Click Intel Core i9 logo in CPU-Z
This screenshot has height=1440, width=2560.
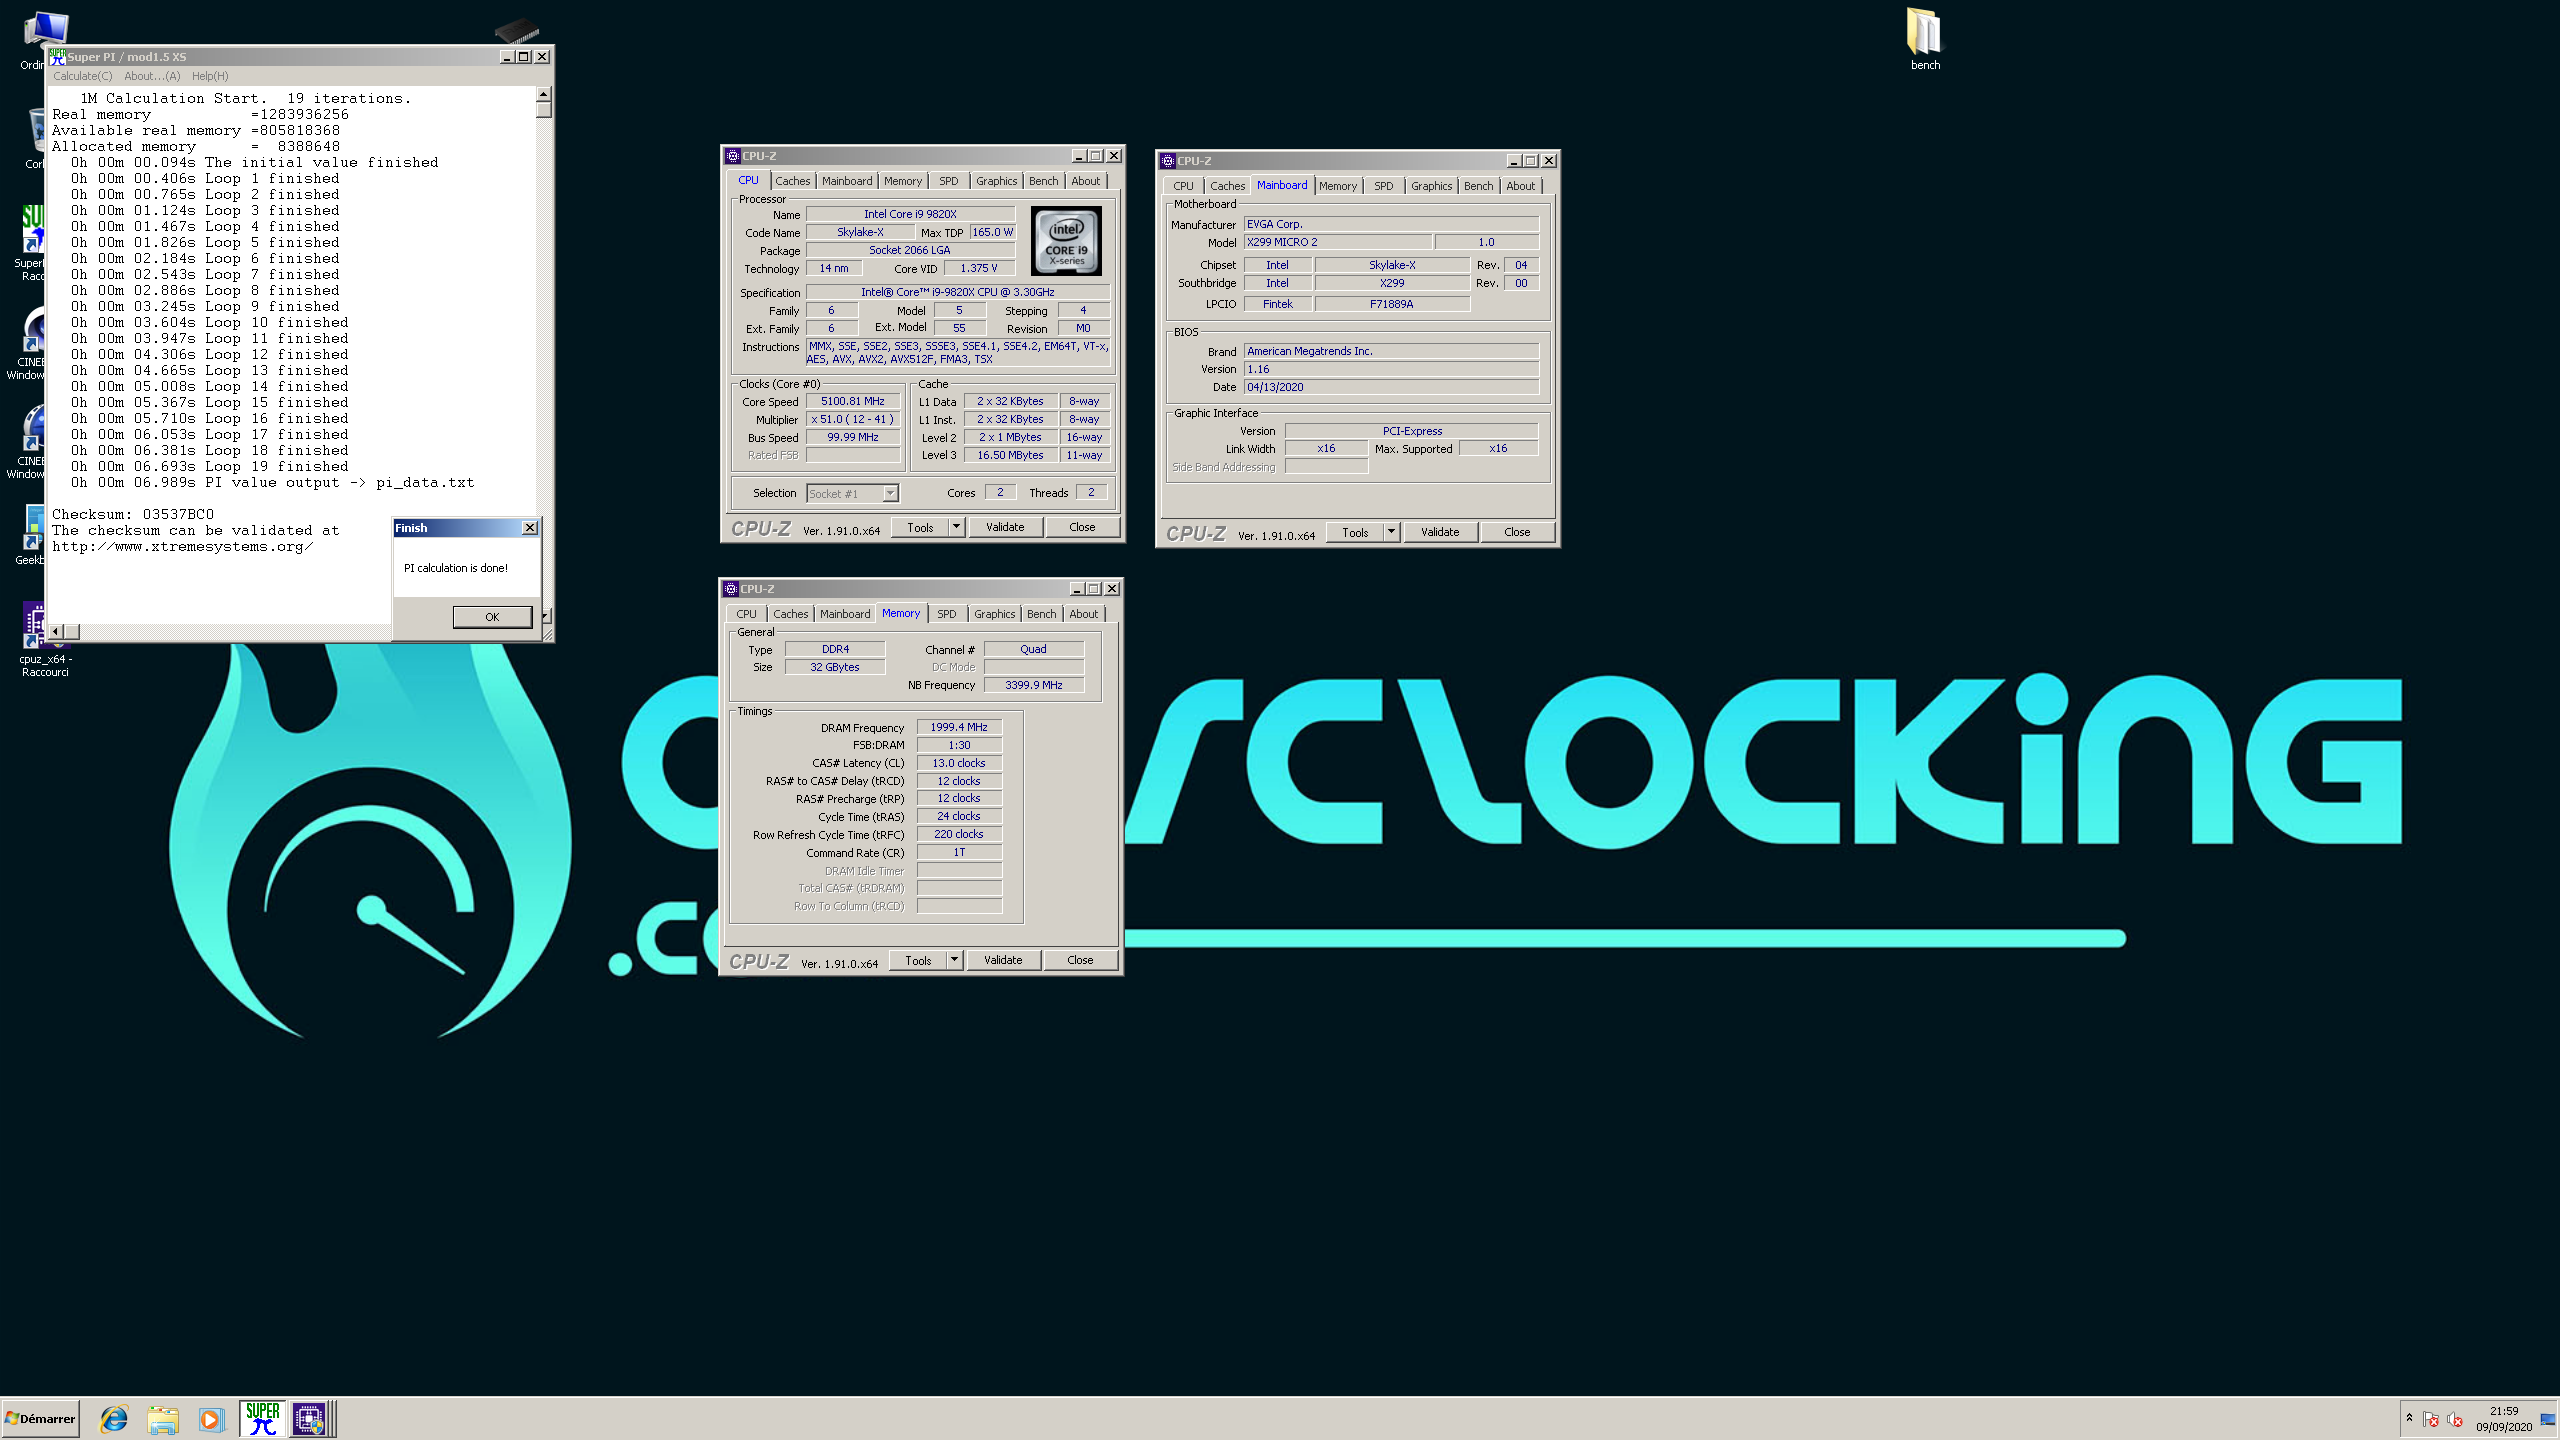[1066, 241]
